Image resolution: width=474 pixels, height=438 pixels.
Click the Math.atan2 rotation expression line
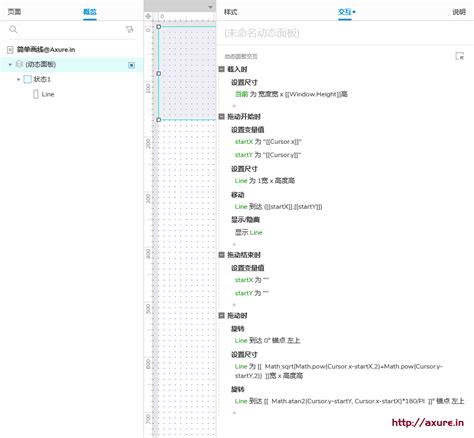pyautogui.click(x=349, y=401)
